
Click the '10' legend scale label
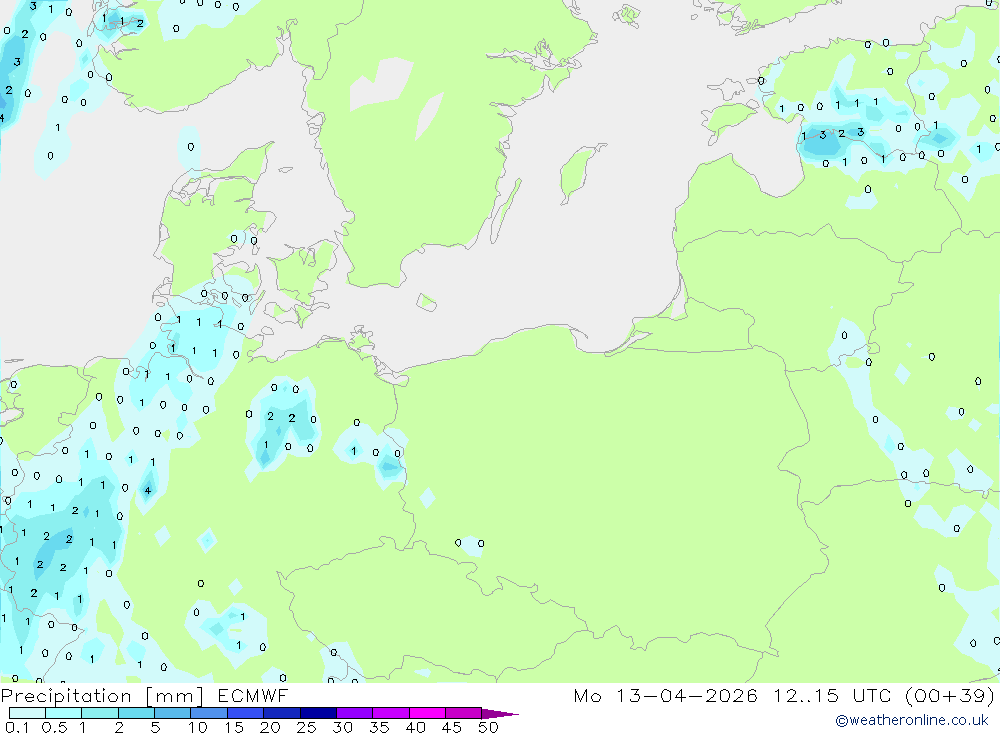click(198, 727)
